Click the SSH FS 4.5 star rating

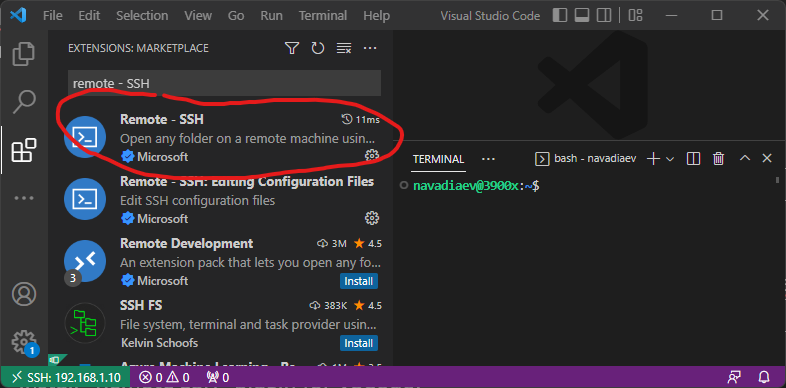[368, 305]
